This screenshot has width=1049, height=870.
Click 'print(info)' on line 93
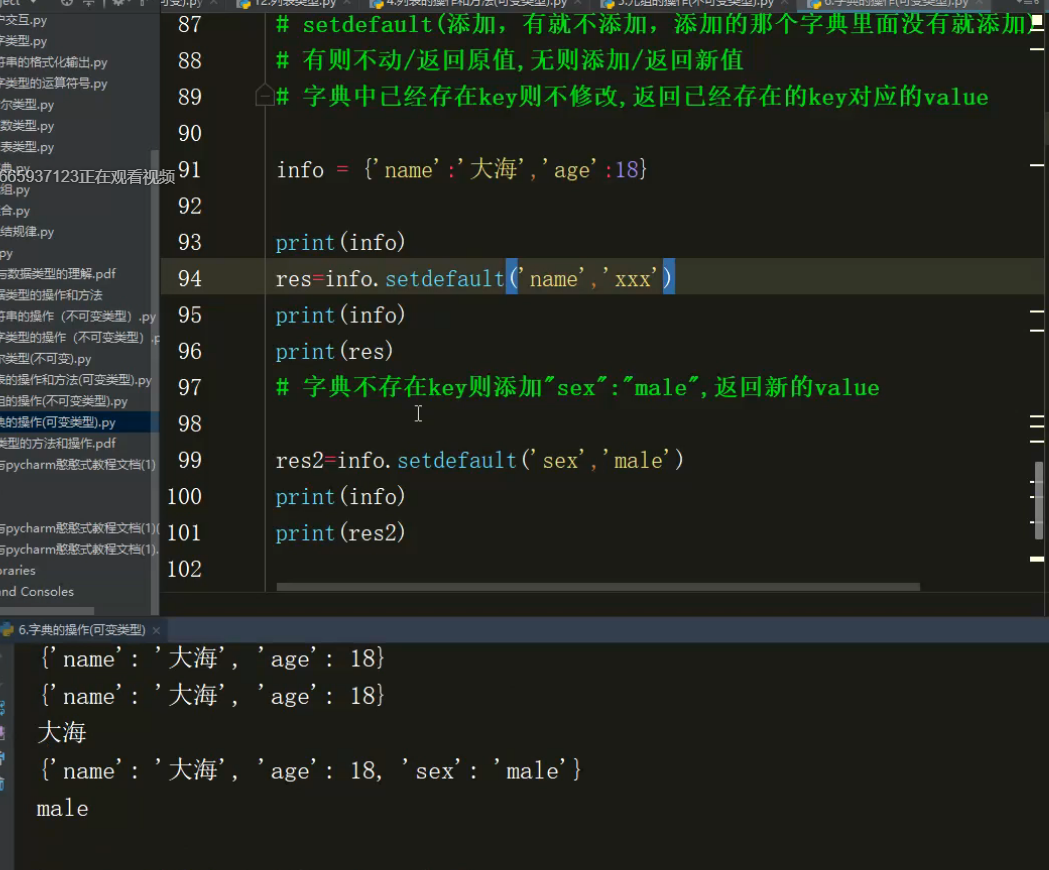click(341, 242)
